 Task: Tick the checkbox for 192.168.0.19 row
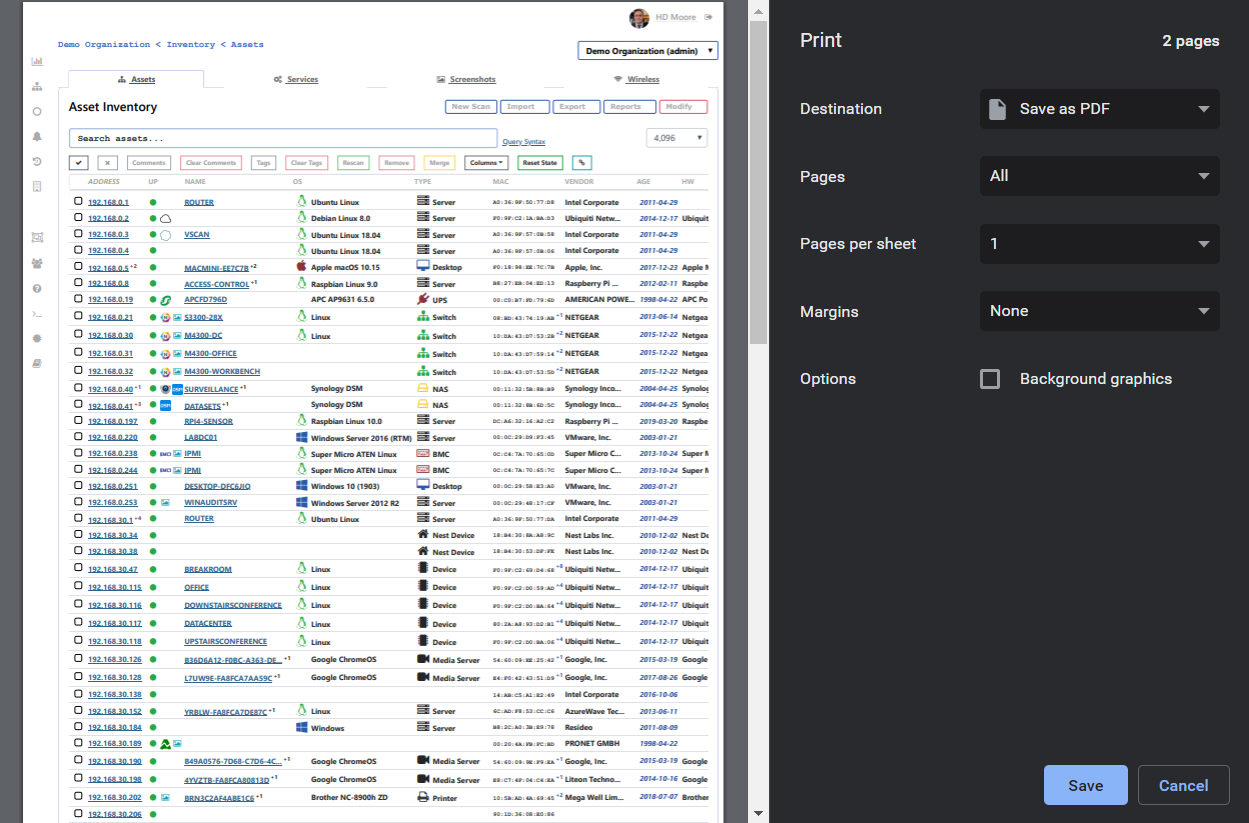pyautogui.click(x=78, y=299)
